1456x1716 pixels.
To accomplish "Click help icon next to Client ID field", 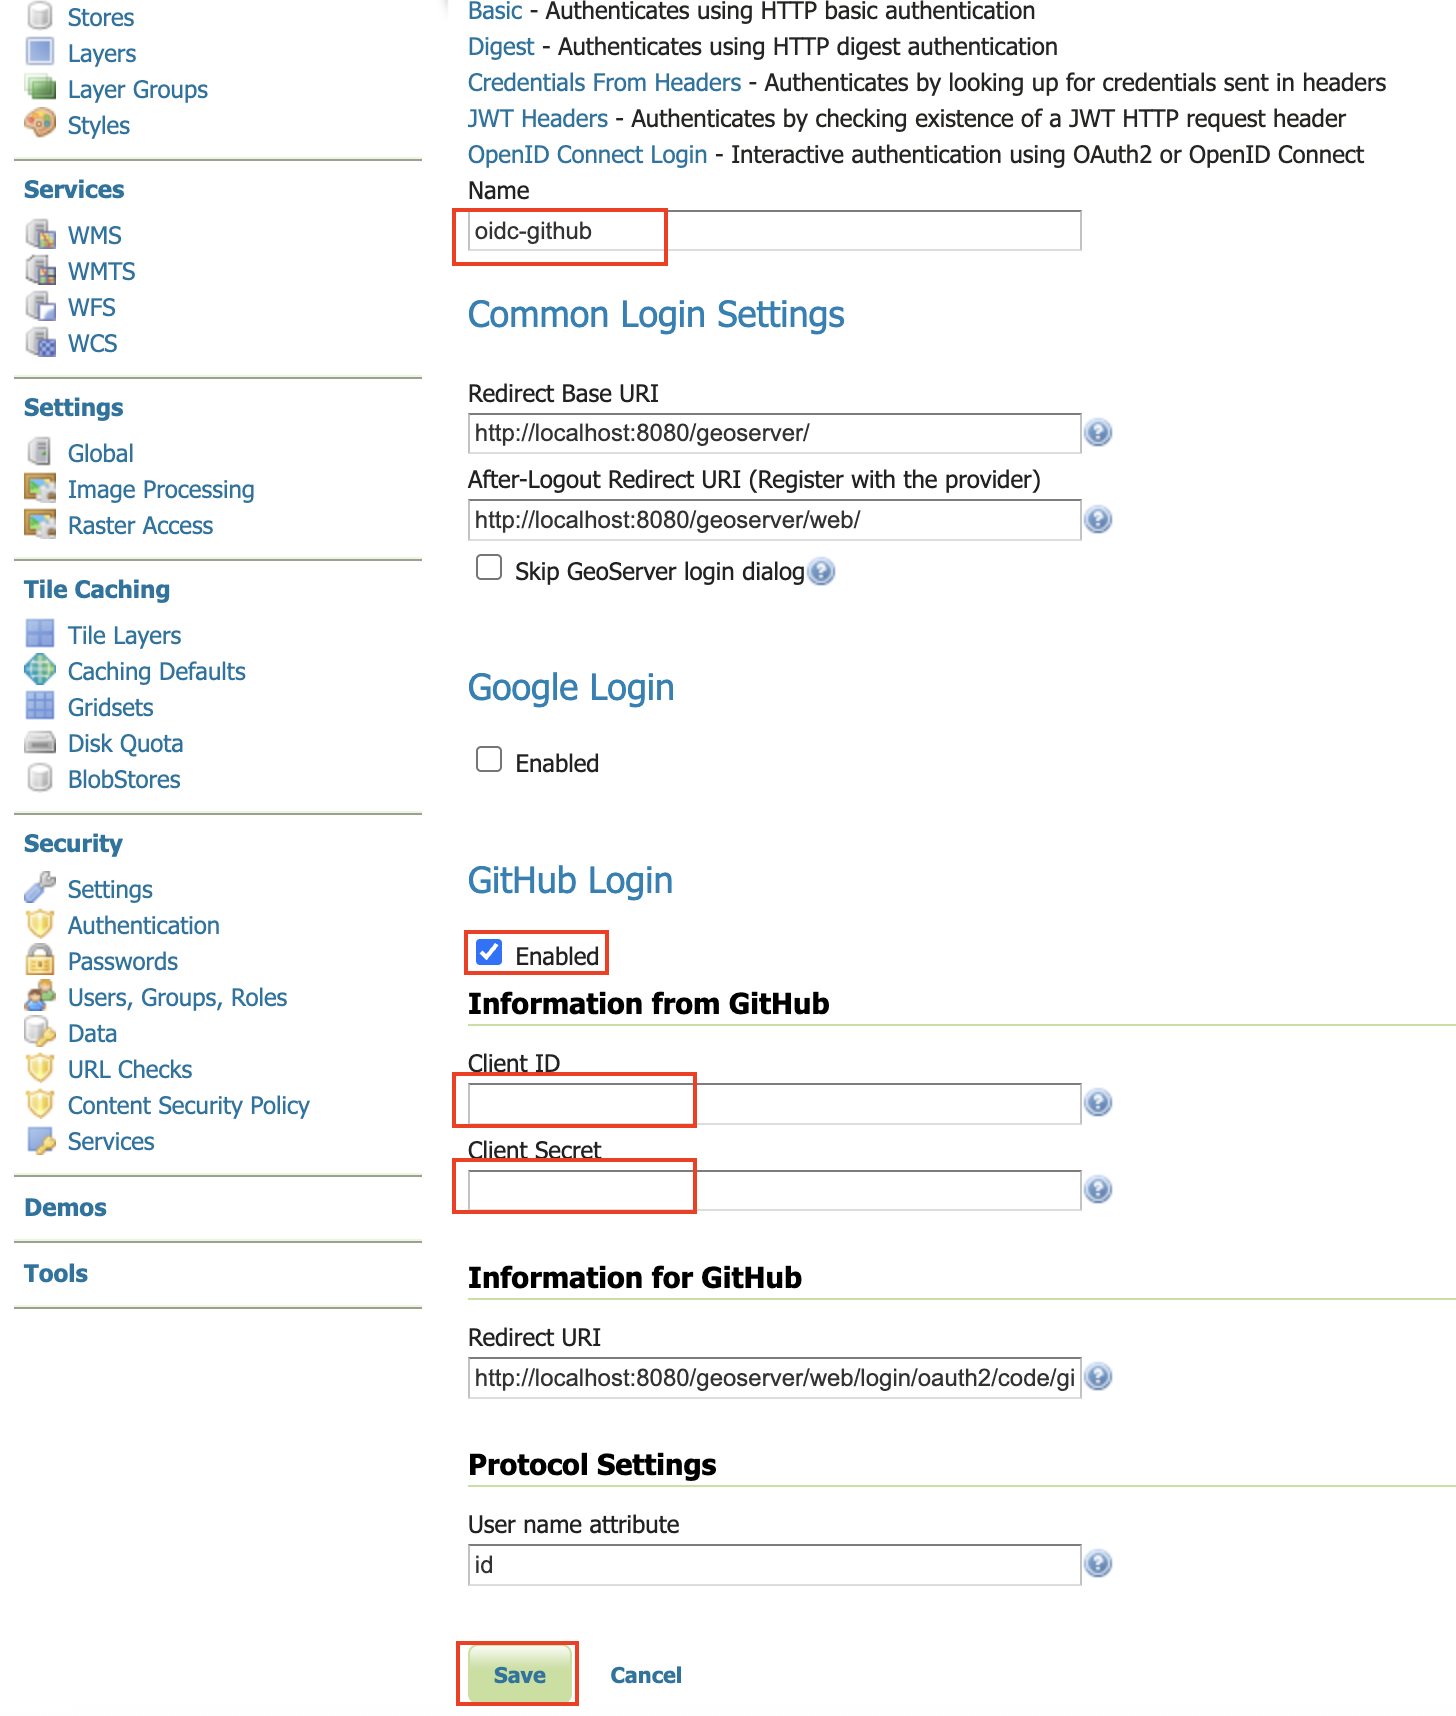I will (x=1097, y=1103).
